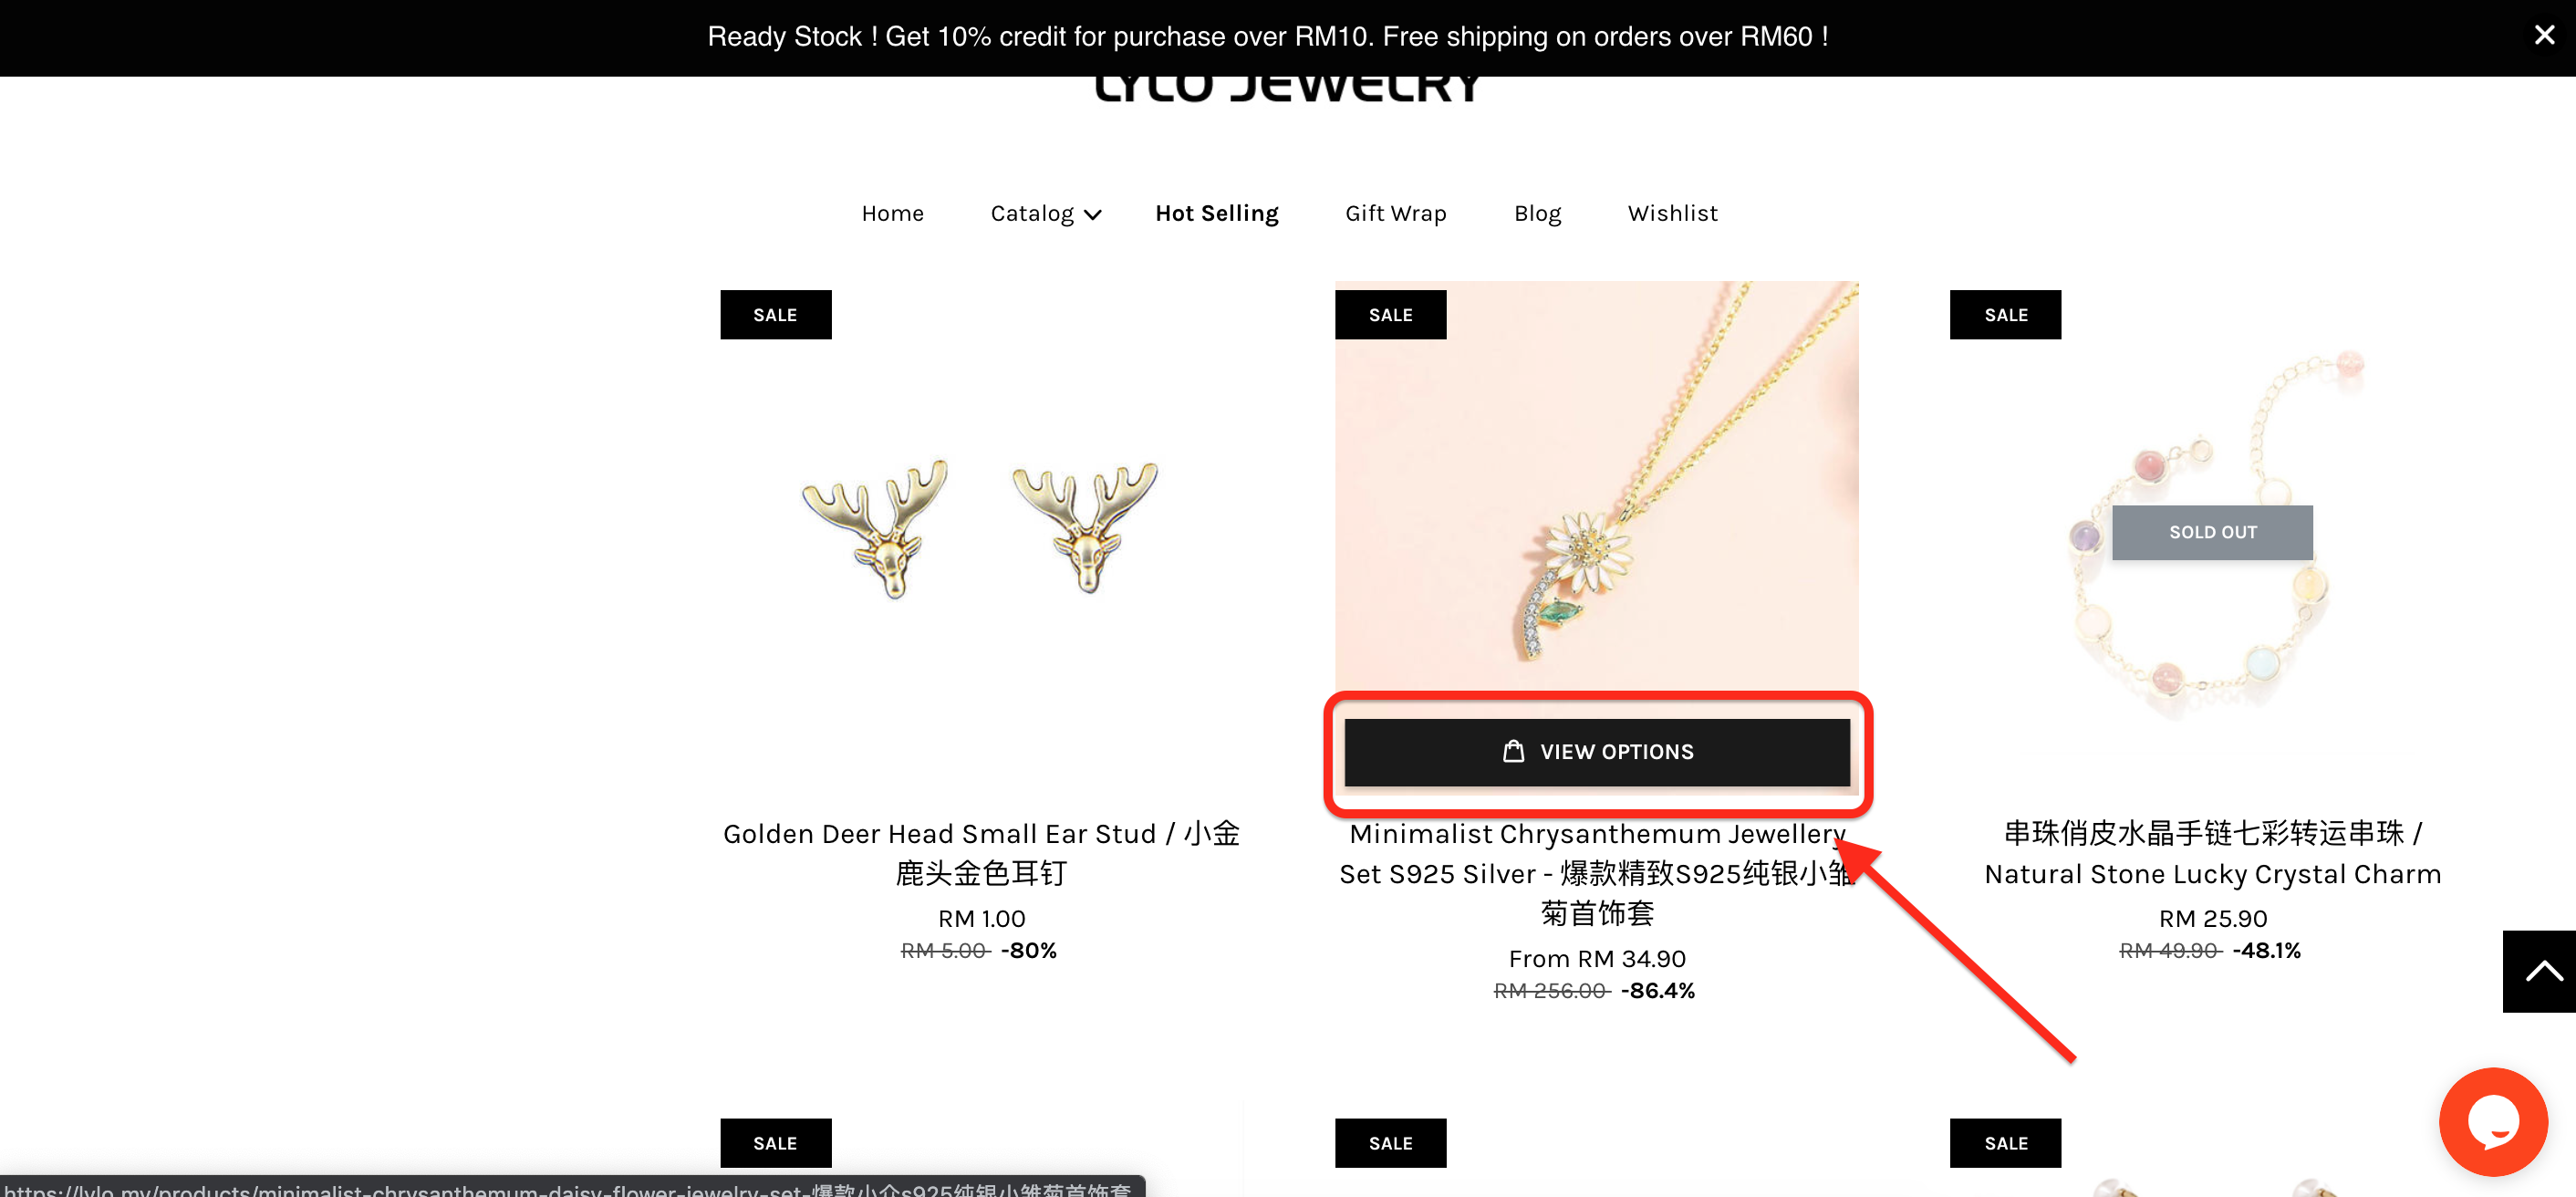Viewport: 2576px width, 1197px height.
Task: Open the orange chat bubble widget
Action: coord(2492,1121)
